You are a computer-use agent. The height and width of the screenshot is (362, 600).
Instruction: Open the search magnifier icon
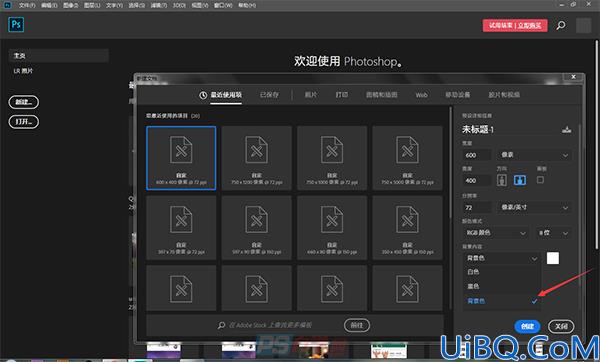click(561, 26)
